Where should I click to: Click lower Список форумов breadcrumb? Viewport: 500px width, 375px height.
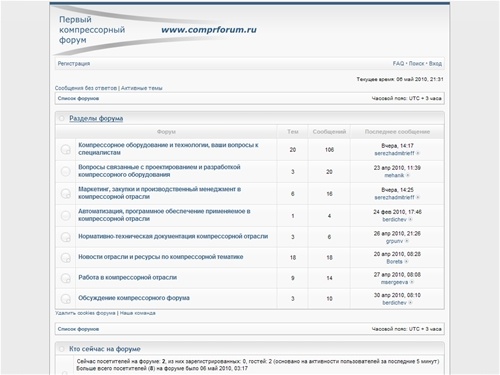click(78, 329)
